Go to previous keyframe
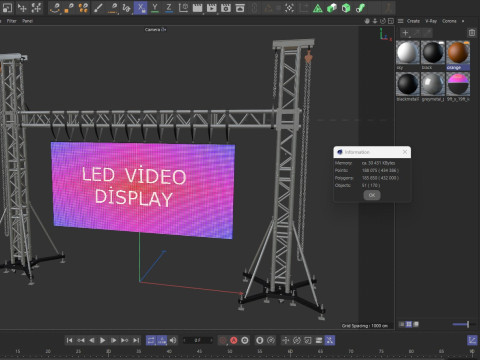 click(x=81, y=340)
